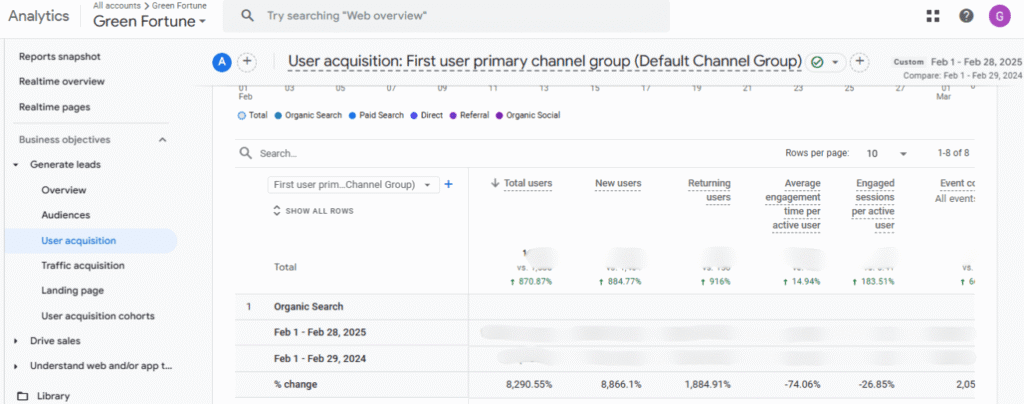The height and width of the screenshot is (404, 1024).
Task: Click Show All Rows
Action: [x=313, y=211]
